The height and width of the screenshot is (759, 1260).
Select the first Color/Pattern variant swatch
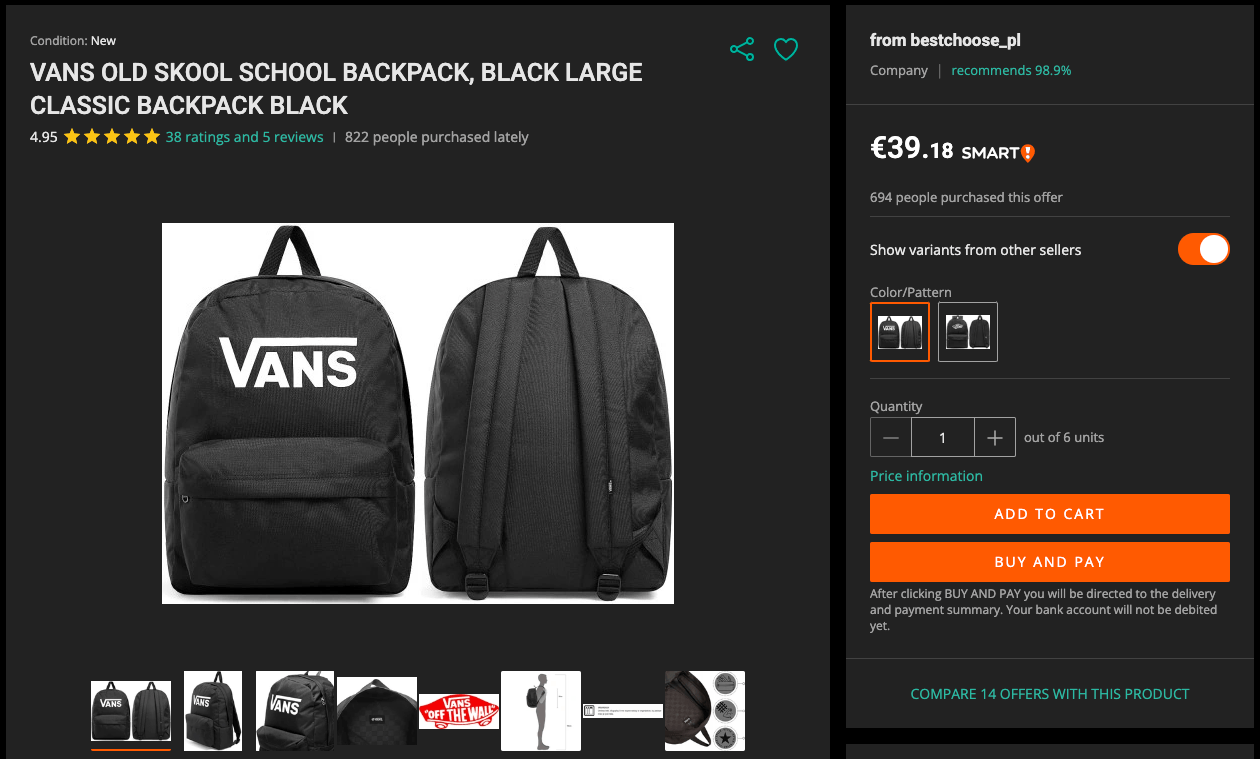point(900,332)
